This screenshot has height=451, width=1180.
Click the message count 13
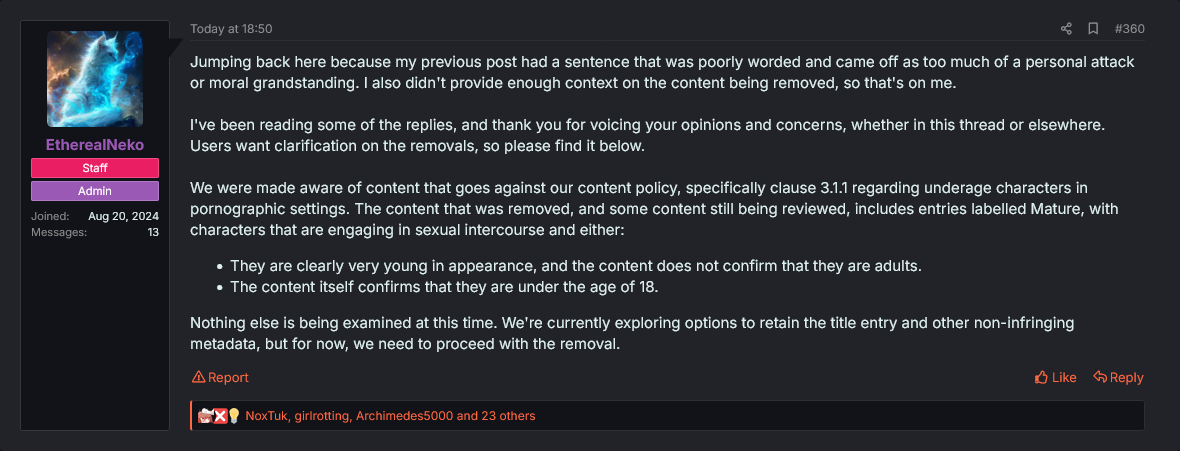(153, 232)
